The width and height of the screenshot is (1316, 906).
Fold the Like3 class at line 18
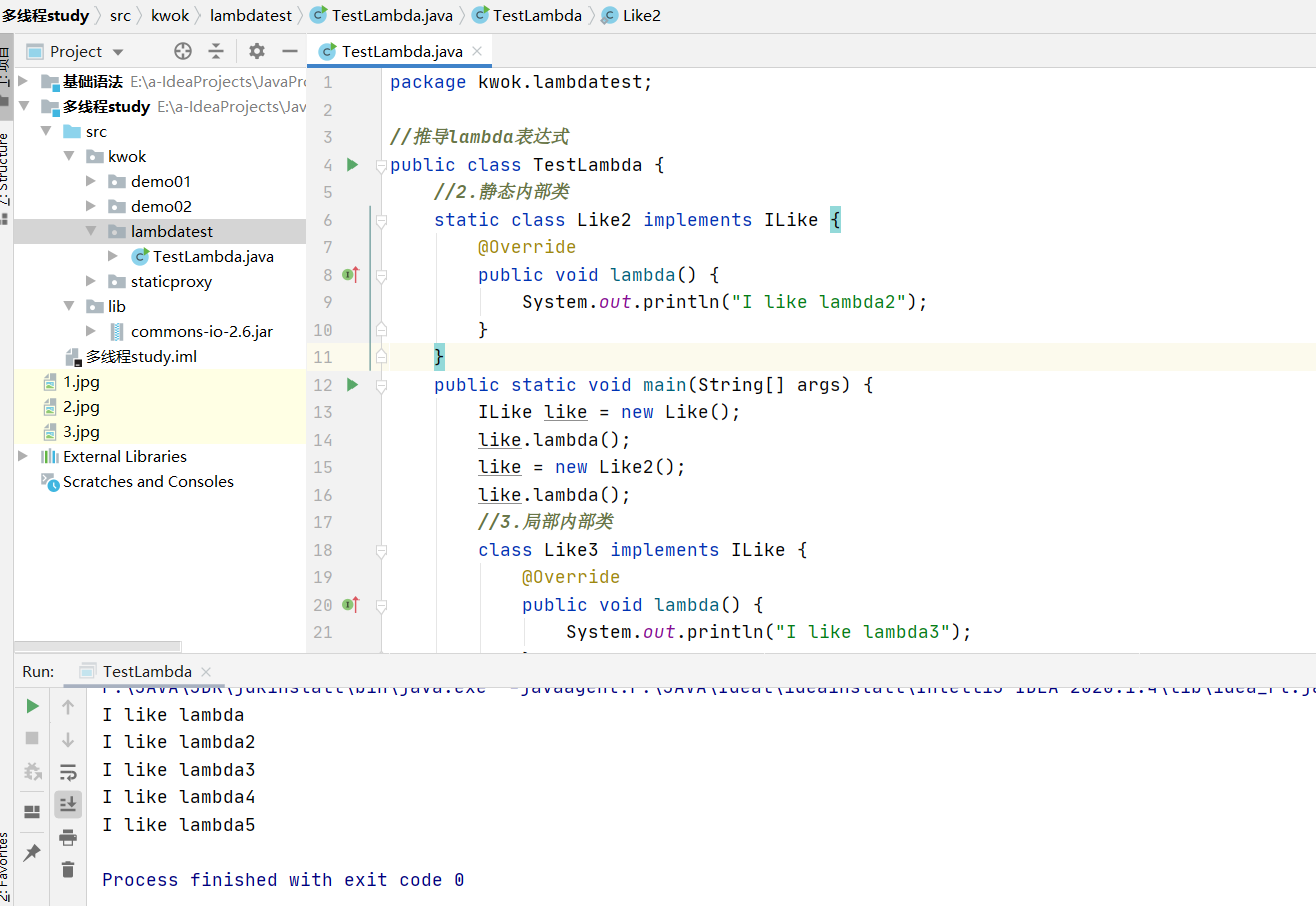(x=380, y=551)
